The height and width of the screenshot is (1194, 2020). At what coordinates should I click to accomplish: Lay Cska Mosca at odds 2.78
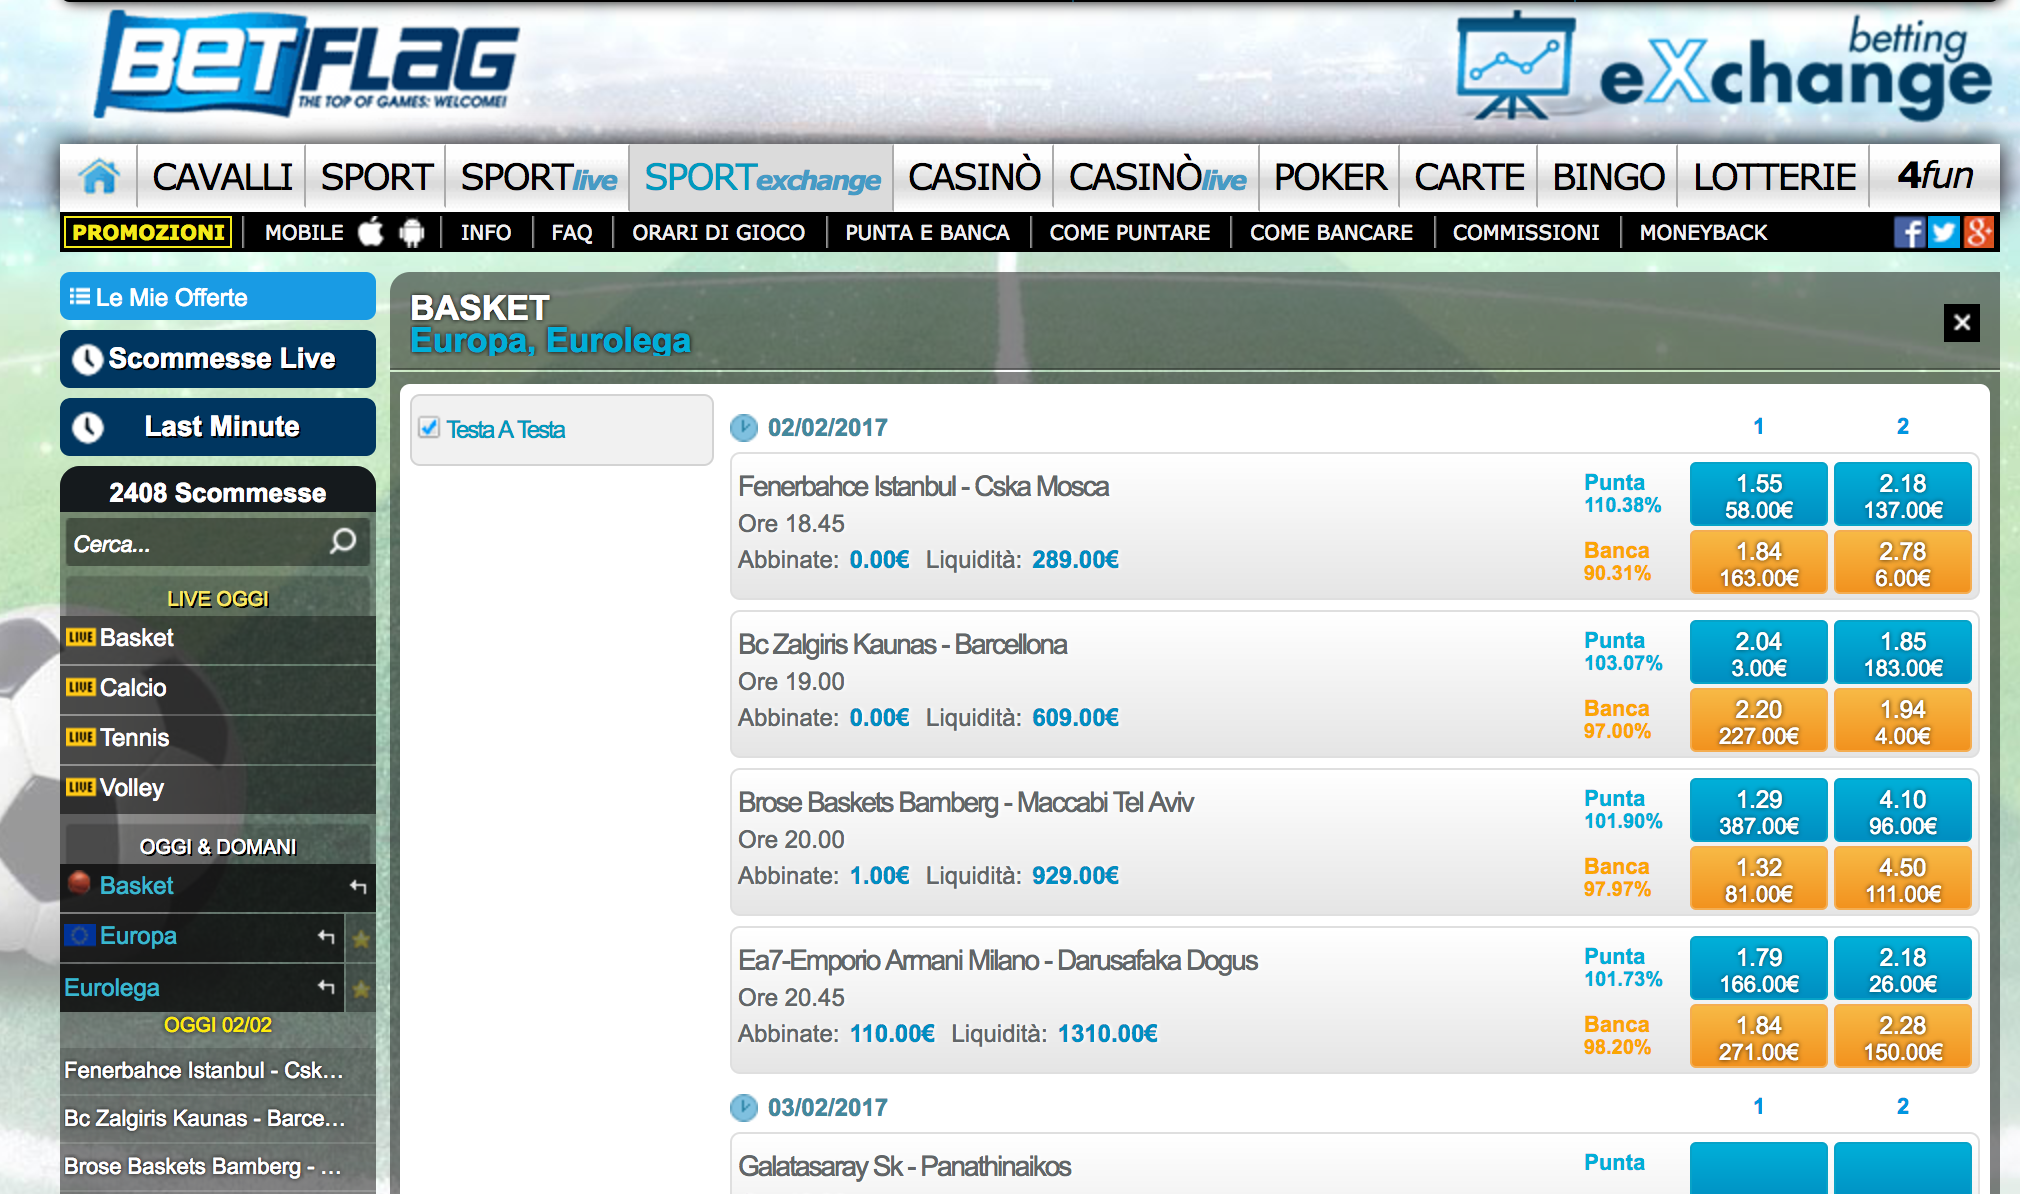(x=1902, y=563)
